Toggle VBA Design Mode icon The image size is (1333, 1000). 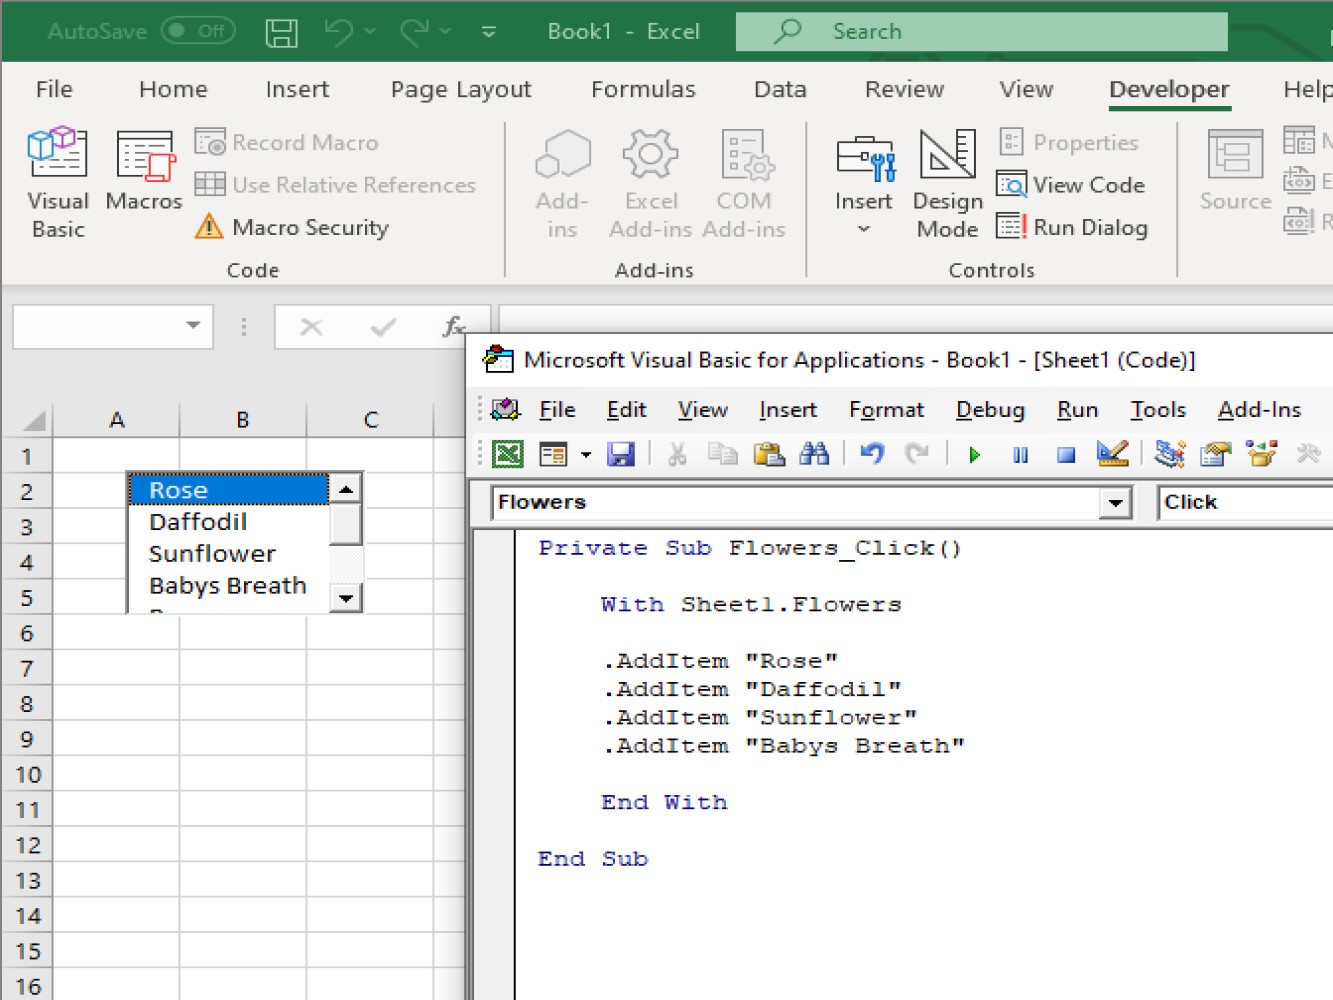click(x=1112, y=455)
